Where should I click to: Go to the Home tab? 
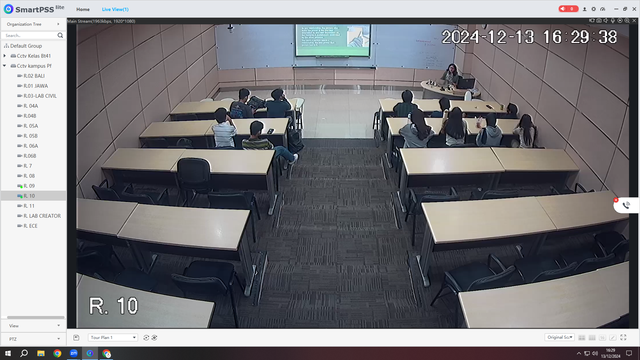83,9
